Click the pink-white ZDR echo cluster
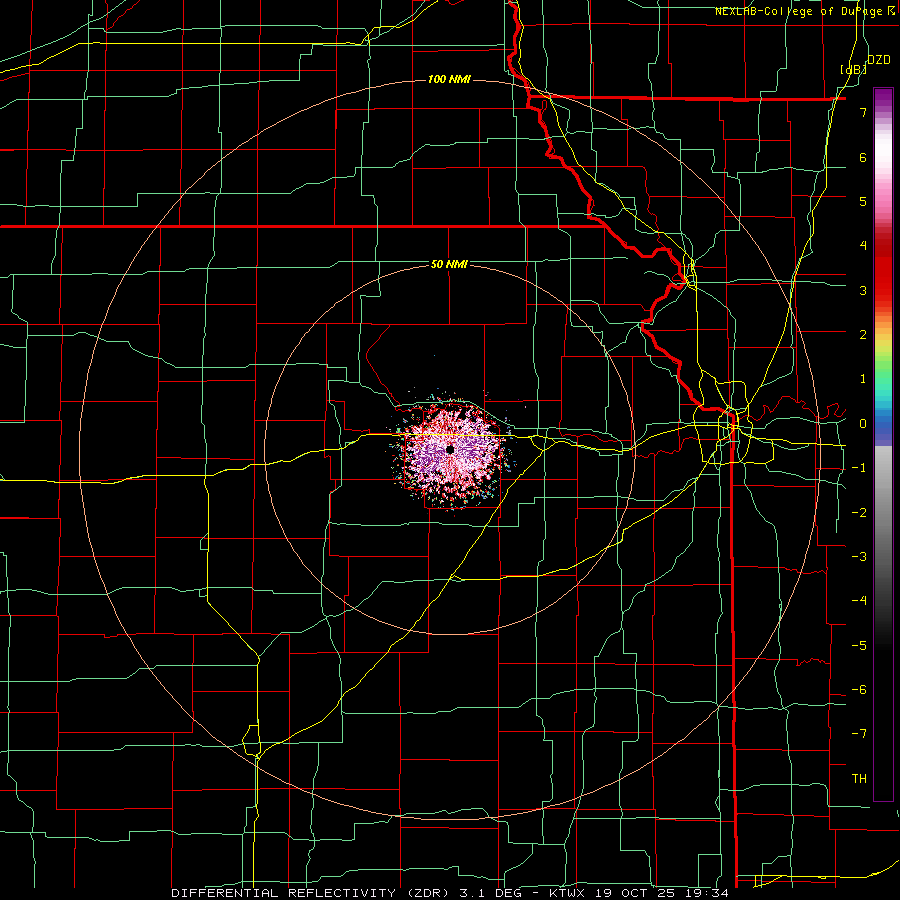The width and height of the screenshot is (900, 900). coord(452,451)
